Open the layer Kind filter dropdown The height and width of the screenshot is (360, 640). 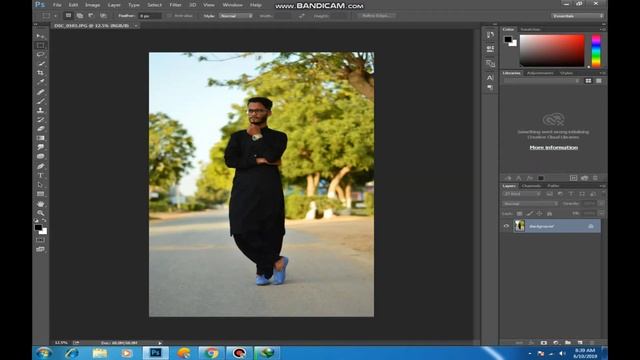click(521, 194)
